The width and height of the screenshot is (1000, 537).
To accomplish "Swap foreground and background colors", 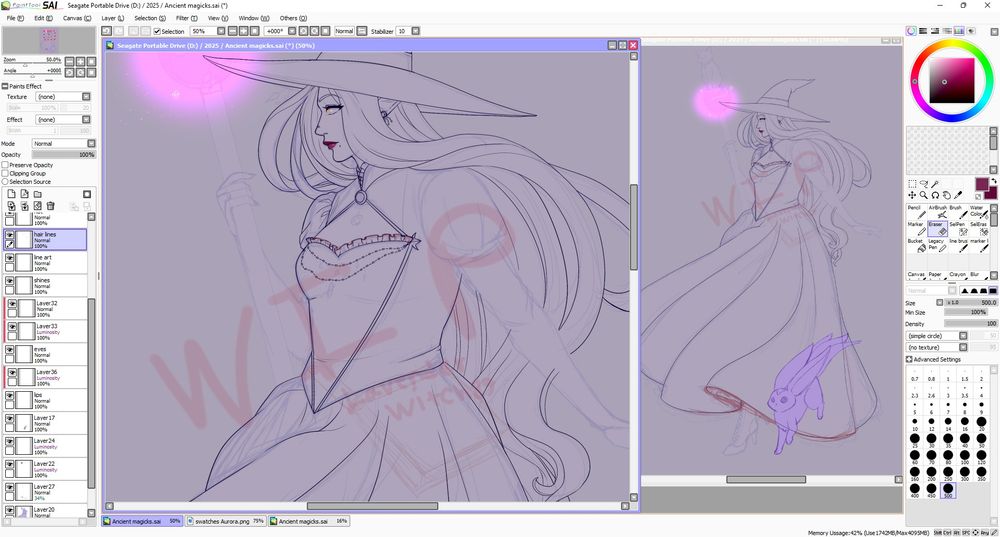I will tap(993, 181).
